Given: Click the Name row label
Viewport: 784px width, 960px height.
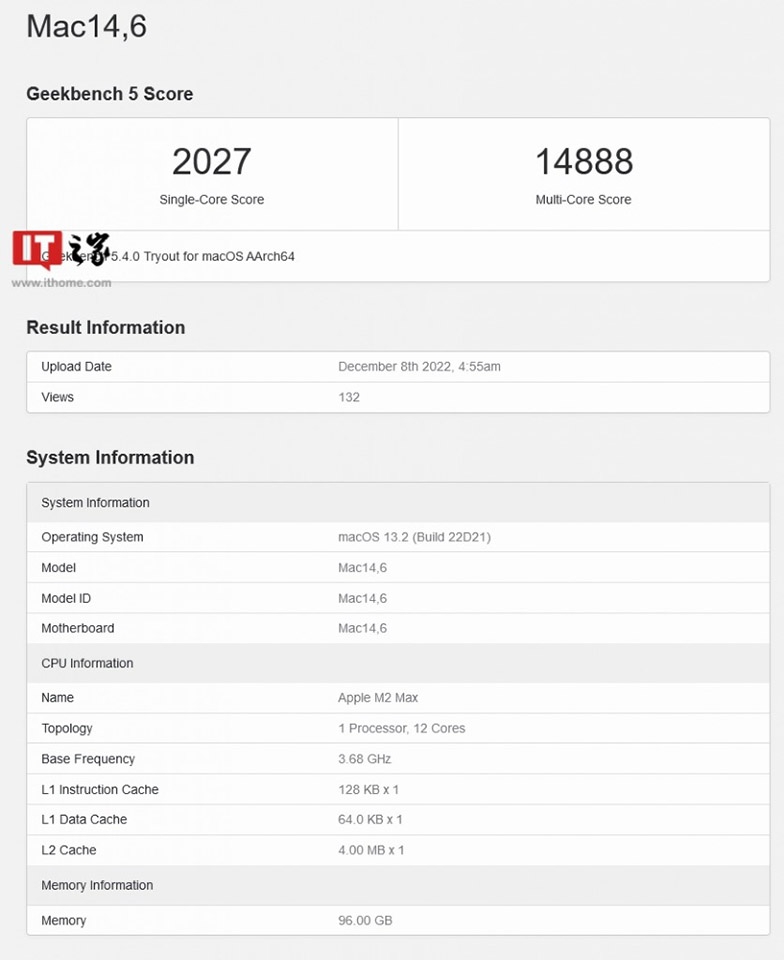Looking at the screenshot, I should click(x=58, y=697).
